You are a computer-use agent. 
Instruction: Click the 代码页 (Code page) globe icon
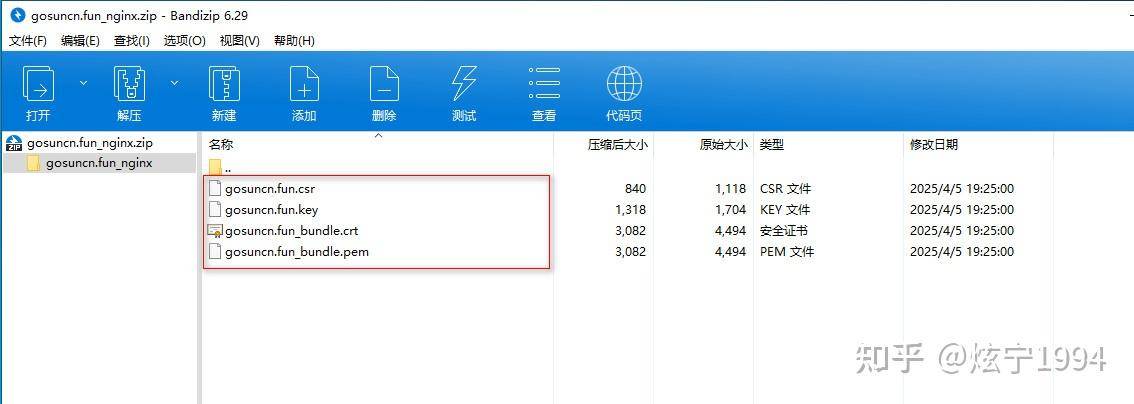coord(624,83)
